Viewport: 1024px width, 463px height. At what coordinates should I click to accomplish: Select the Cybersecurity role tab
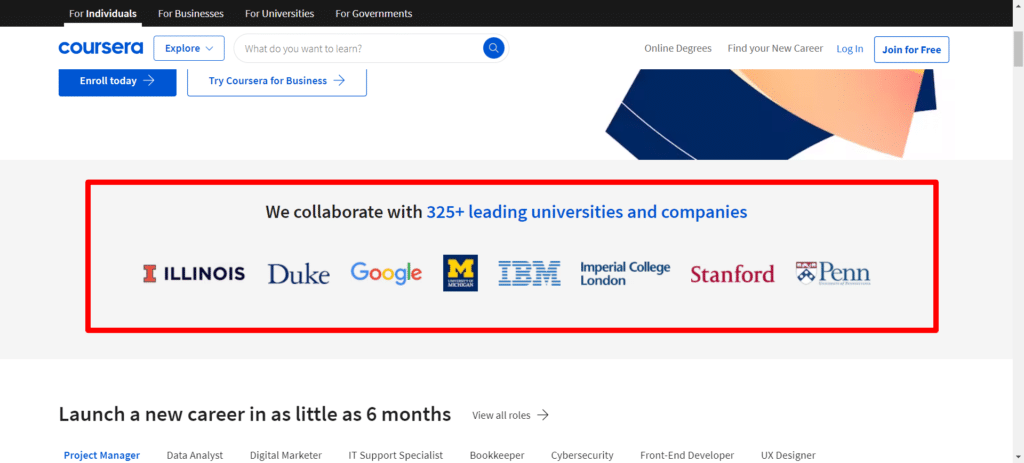coord(582,455)
